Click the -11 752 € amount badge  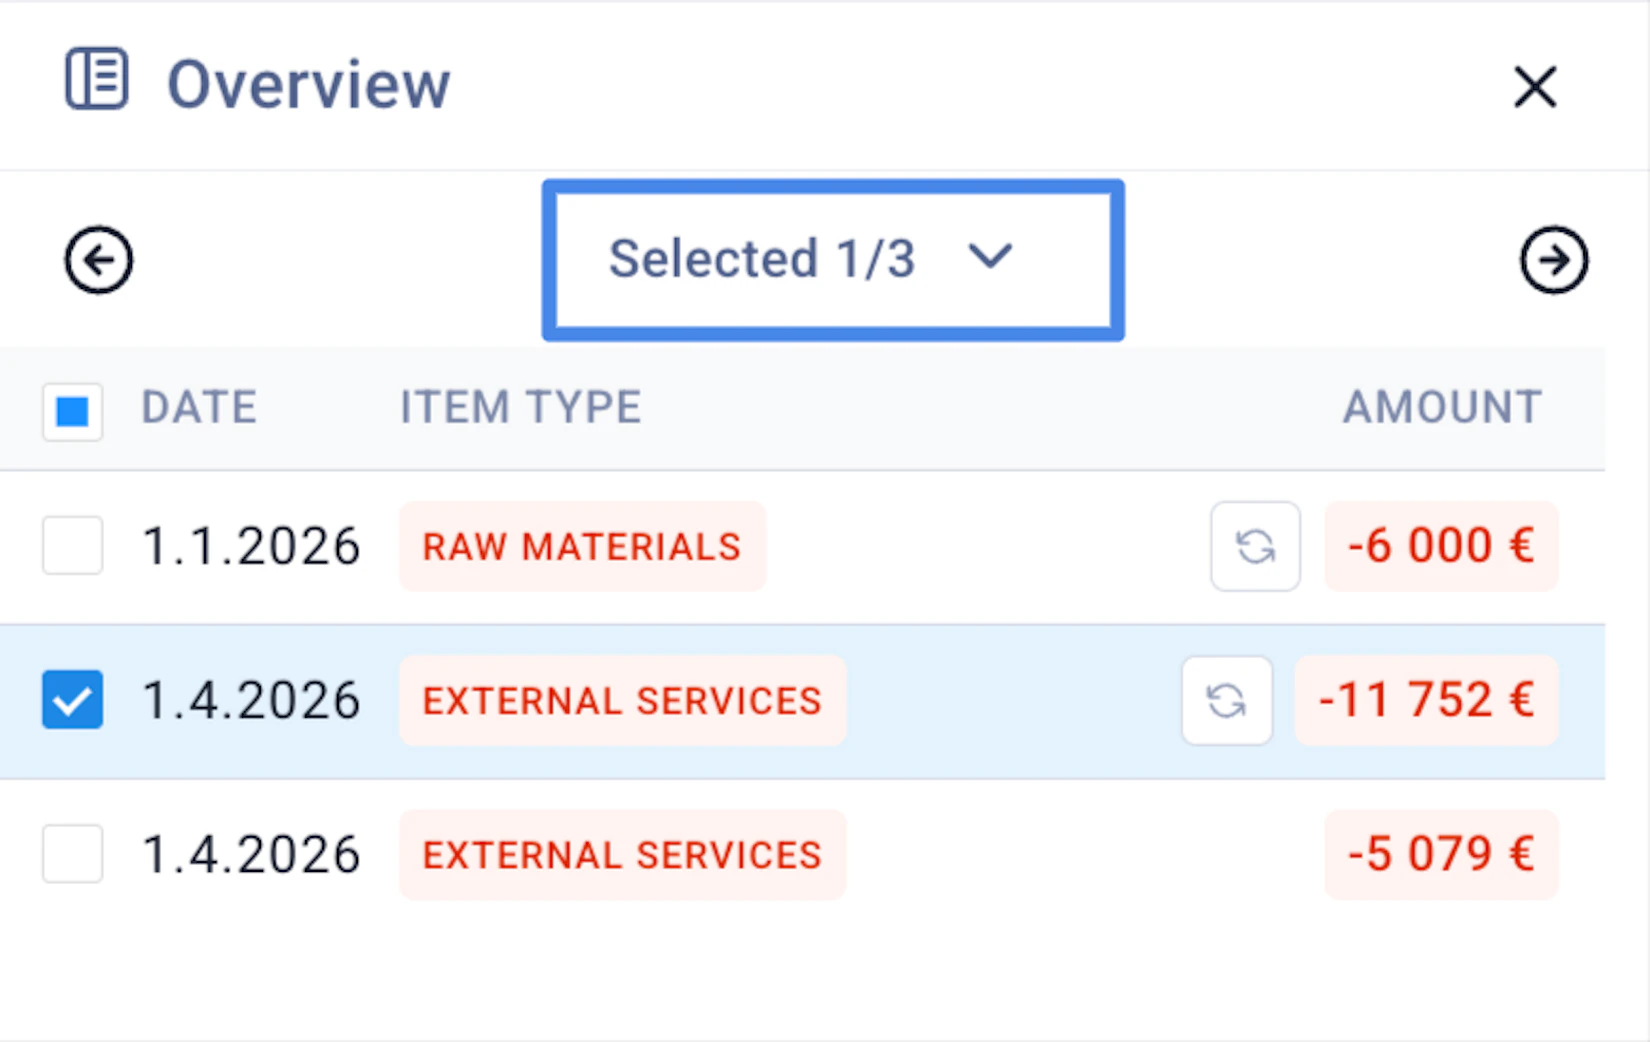(1426, 700)
